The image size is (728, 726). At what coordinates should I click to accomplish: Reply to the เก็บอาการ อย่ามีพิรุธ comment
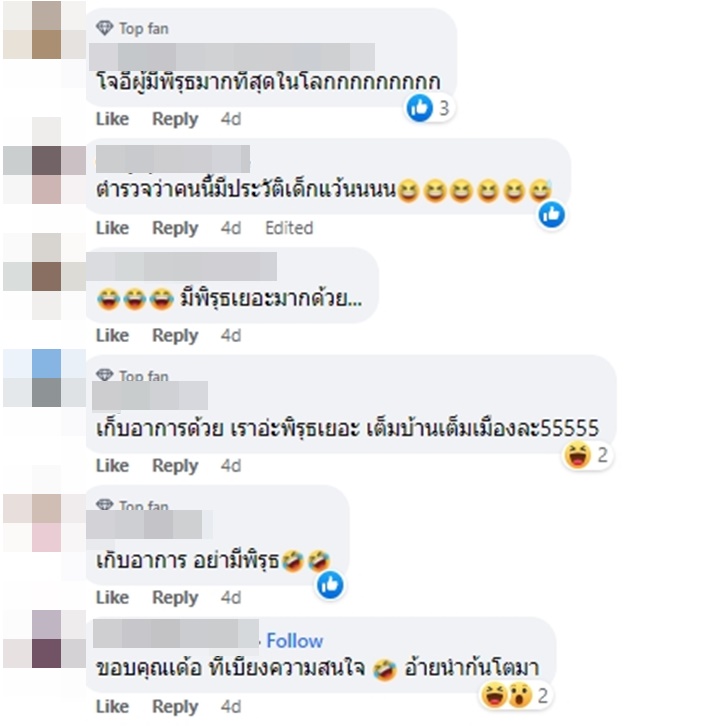tap(175, 597)
